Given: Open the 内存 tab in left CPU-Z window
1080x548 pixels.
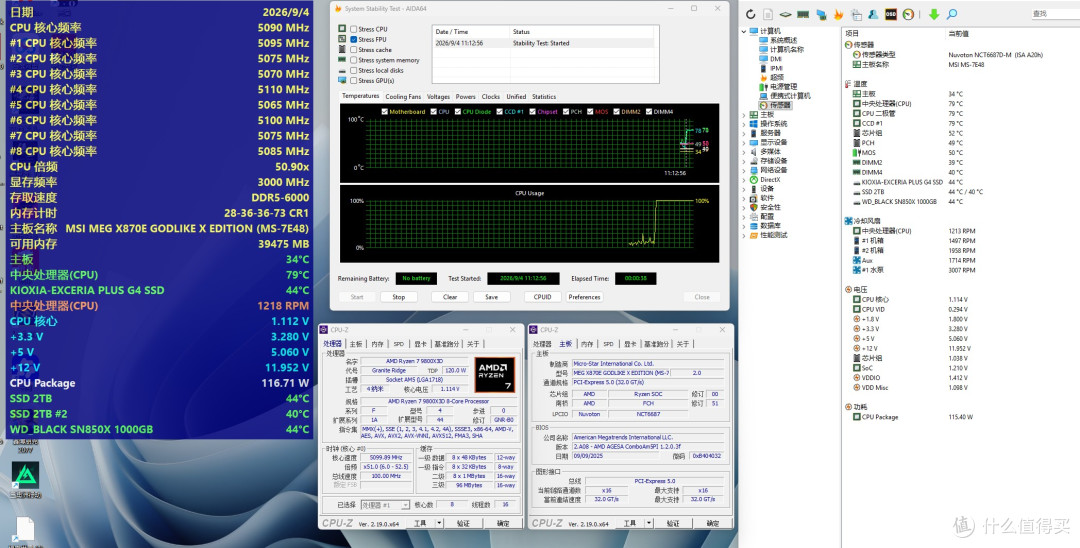Looking at the screenshot, I should 377,344.
